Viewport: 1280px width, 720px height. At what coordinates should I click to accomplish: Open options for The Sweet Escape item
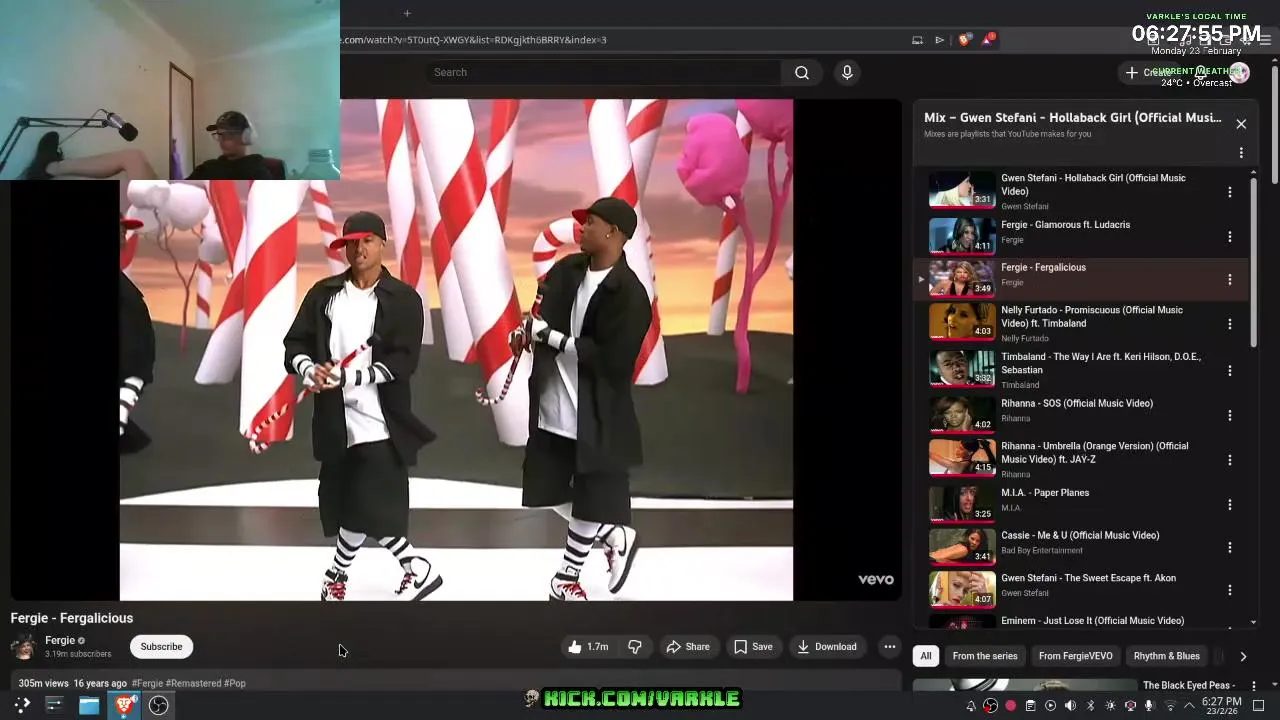click(x=1230, y=590)
